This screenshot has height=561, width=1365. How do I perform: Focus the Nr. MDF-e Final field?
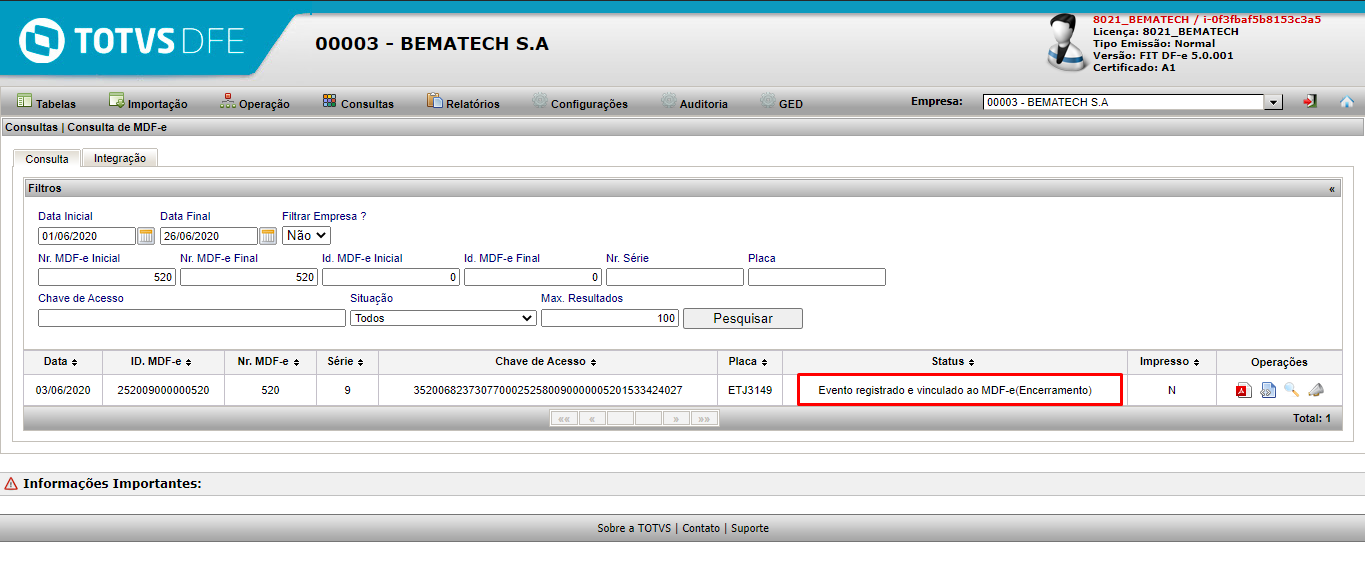pyautogui.click(x=249, y=277)
